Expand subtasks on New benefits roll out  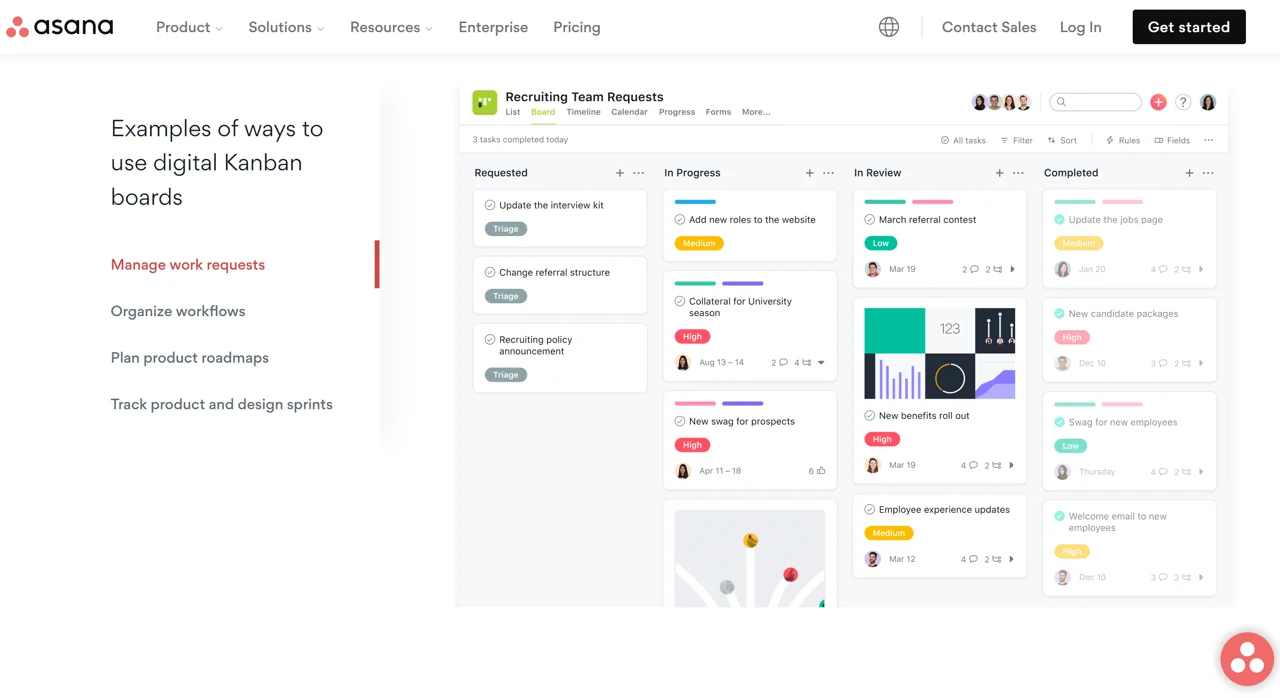(x=1012, y=465)
